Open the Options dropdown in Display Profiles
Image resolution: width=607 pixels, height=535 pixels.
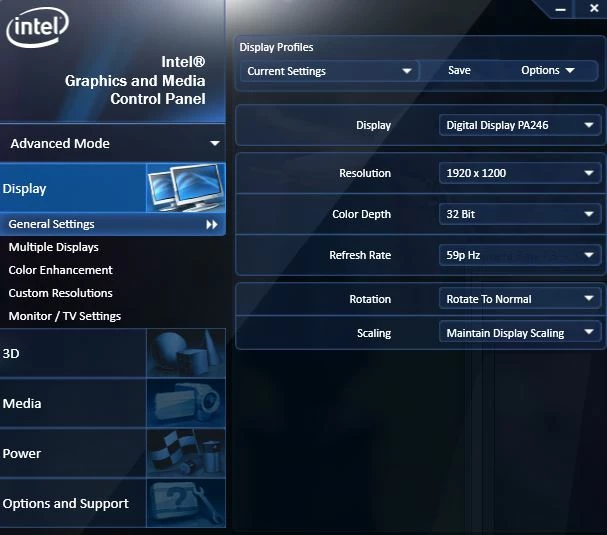547,70
